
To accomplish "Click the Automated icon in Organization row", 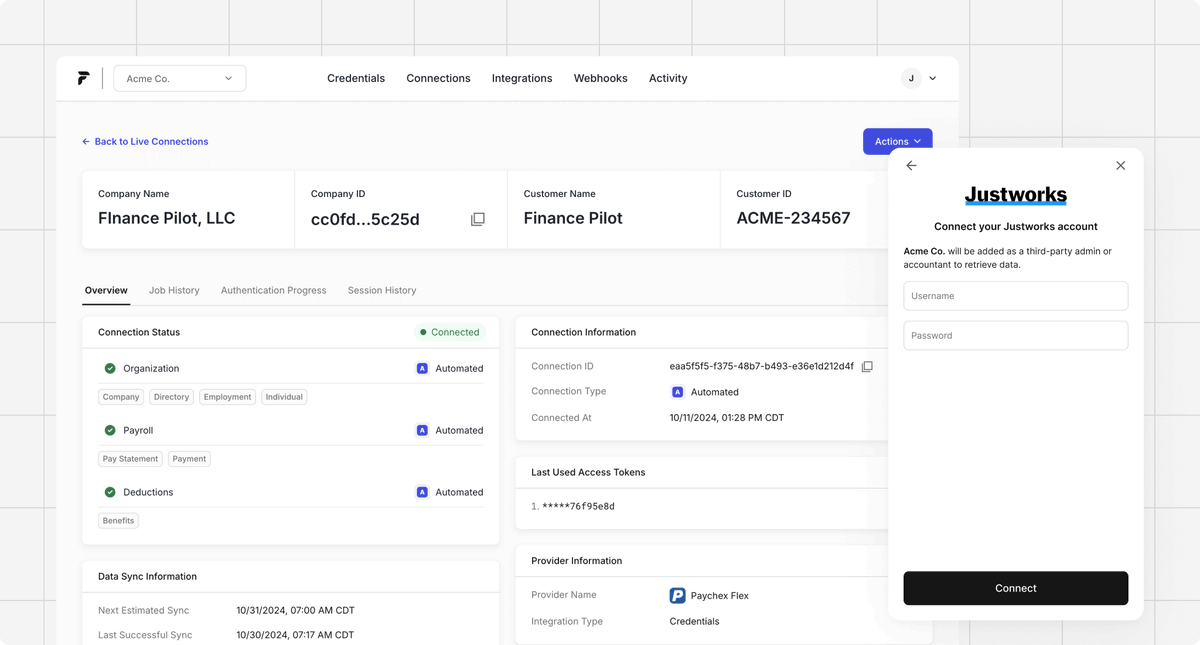I will 422,368.
